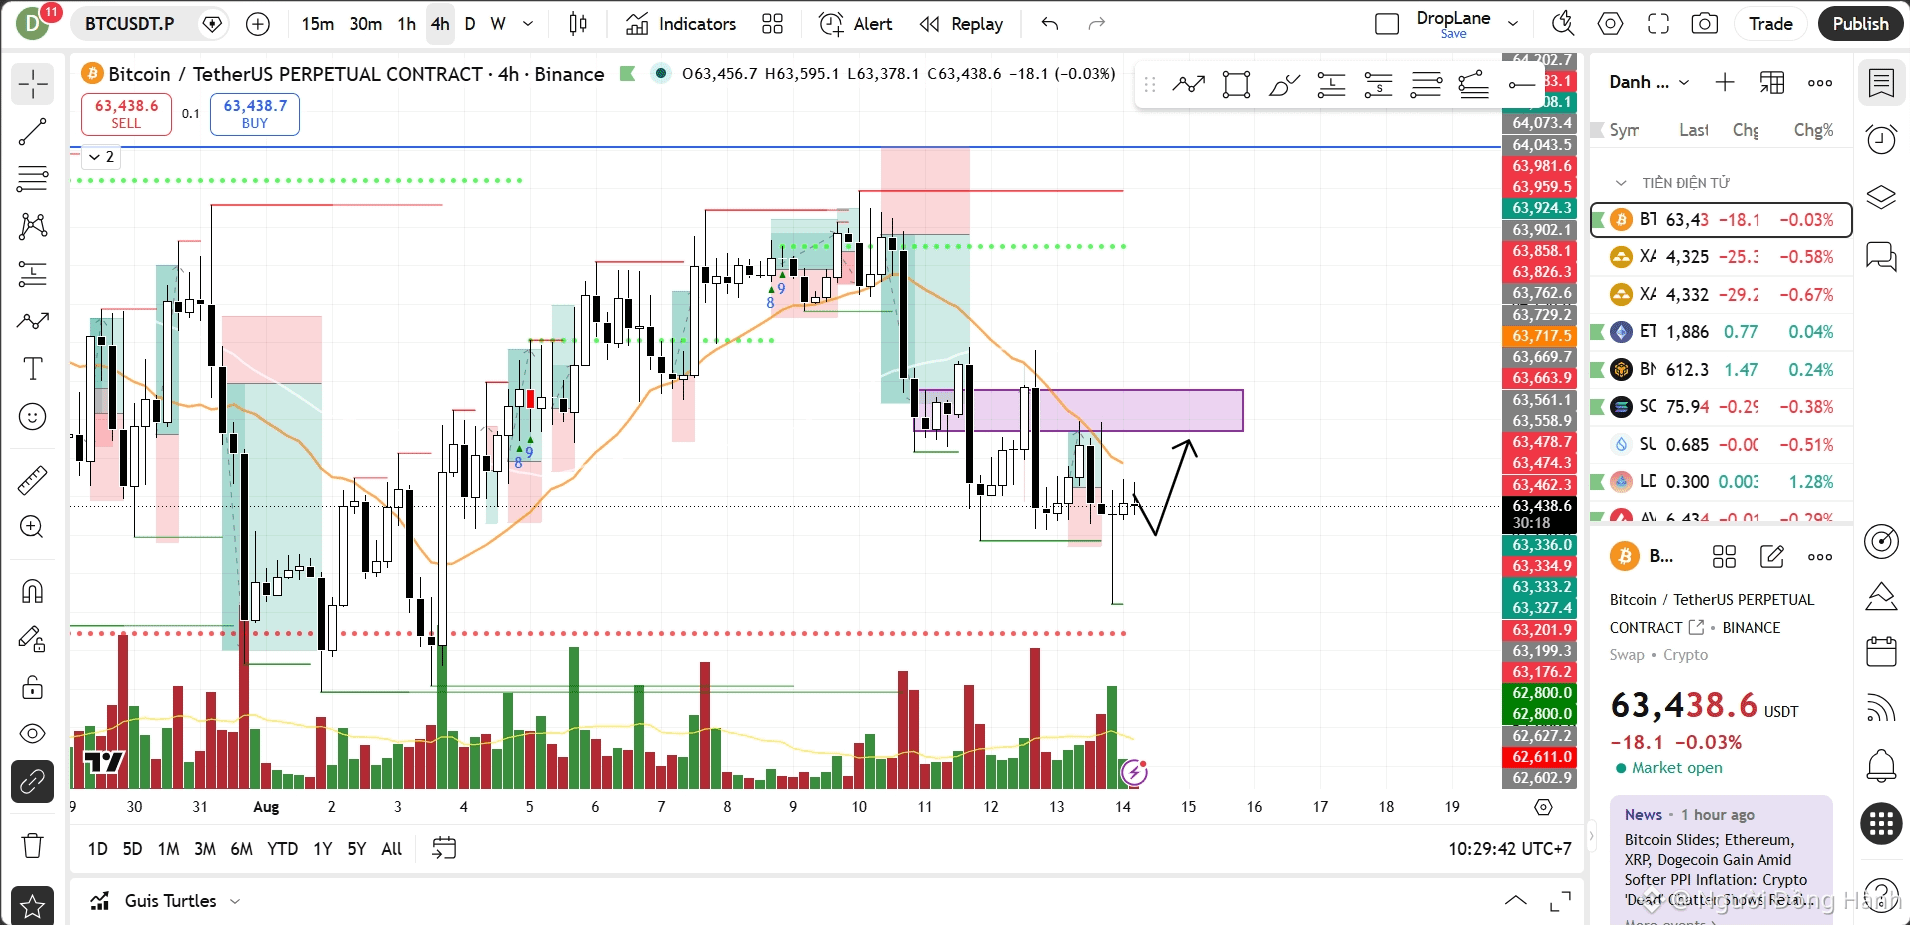Show All data date range
This screenshot has height=925, width=1910.
click(391, 849)
